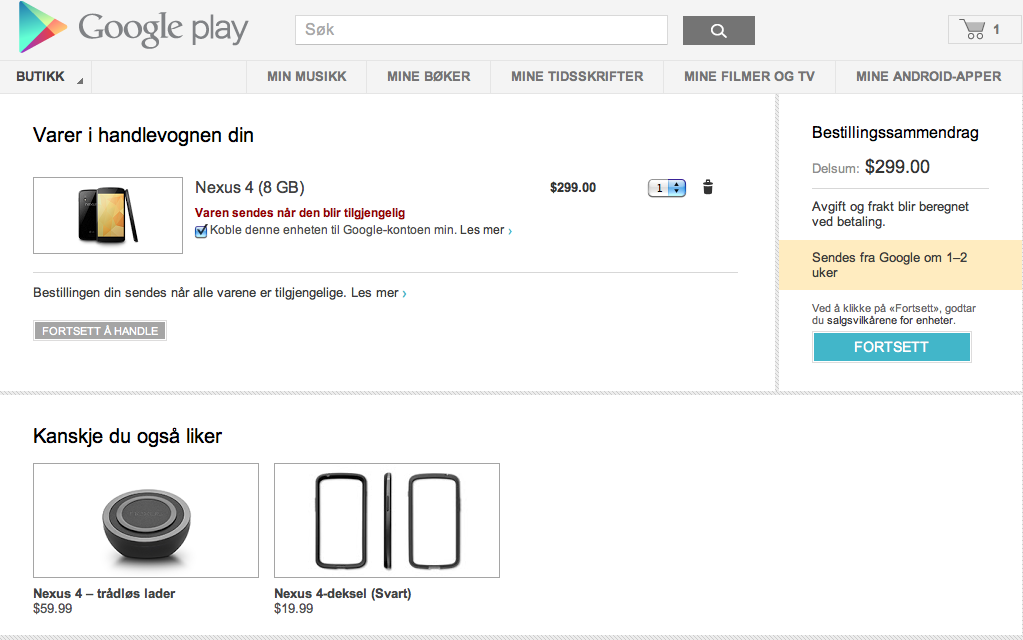Image resolution: width=1023 pixels, height=640 pixels.
Task: Click the $299.00 item price
Action: pyautogui.click(x=573, y=188)
